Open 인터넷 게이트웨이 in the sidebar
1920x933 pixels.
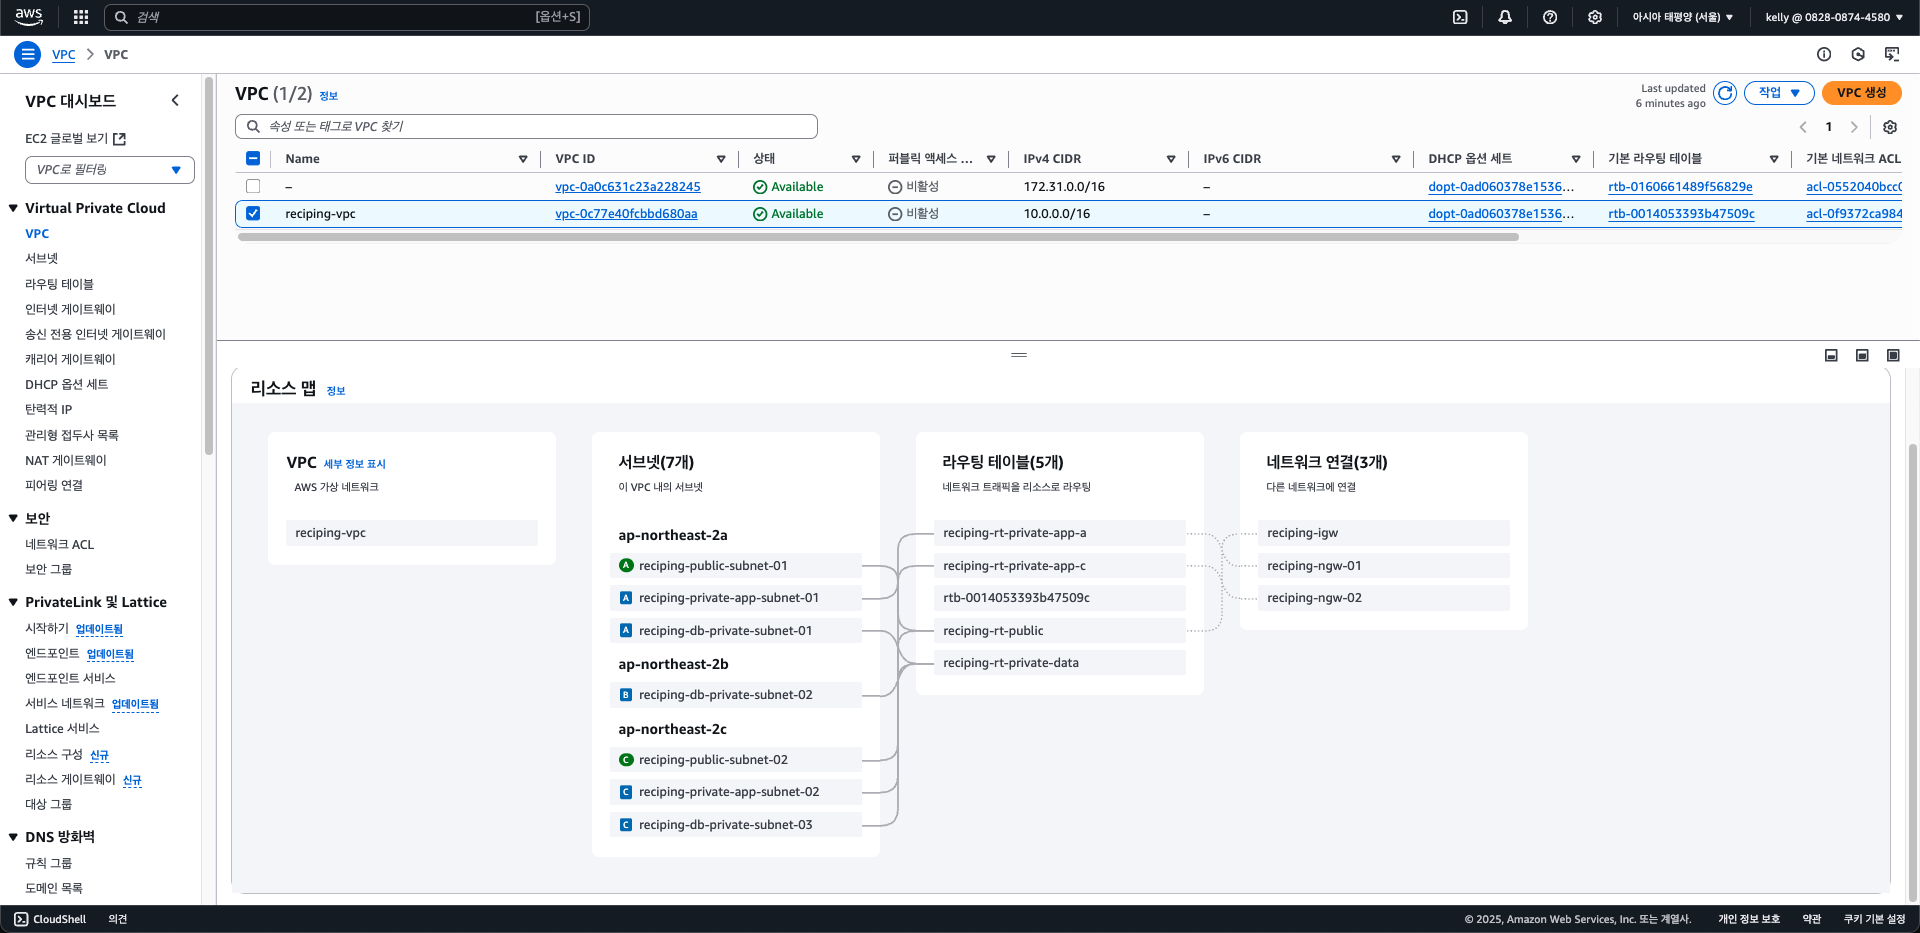pyautogui.click(x=70, y=309)
